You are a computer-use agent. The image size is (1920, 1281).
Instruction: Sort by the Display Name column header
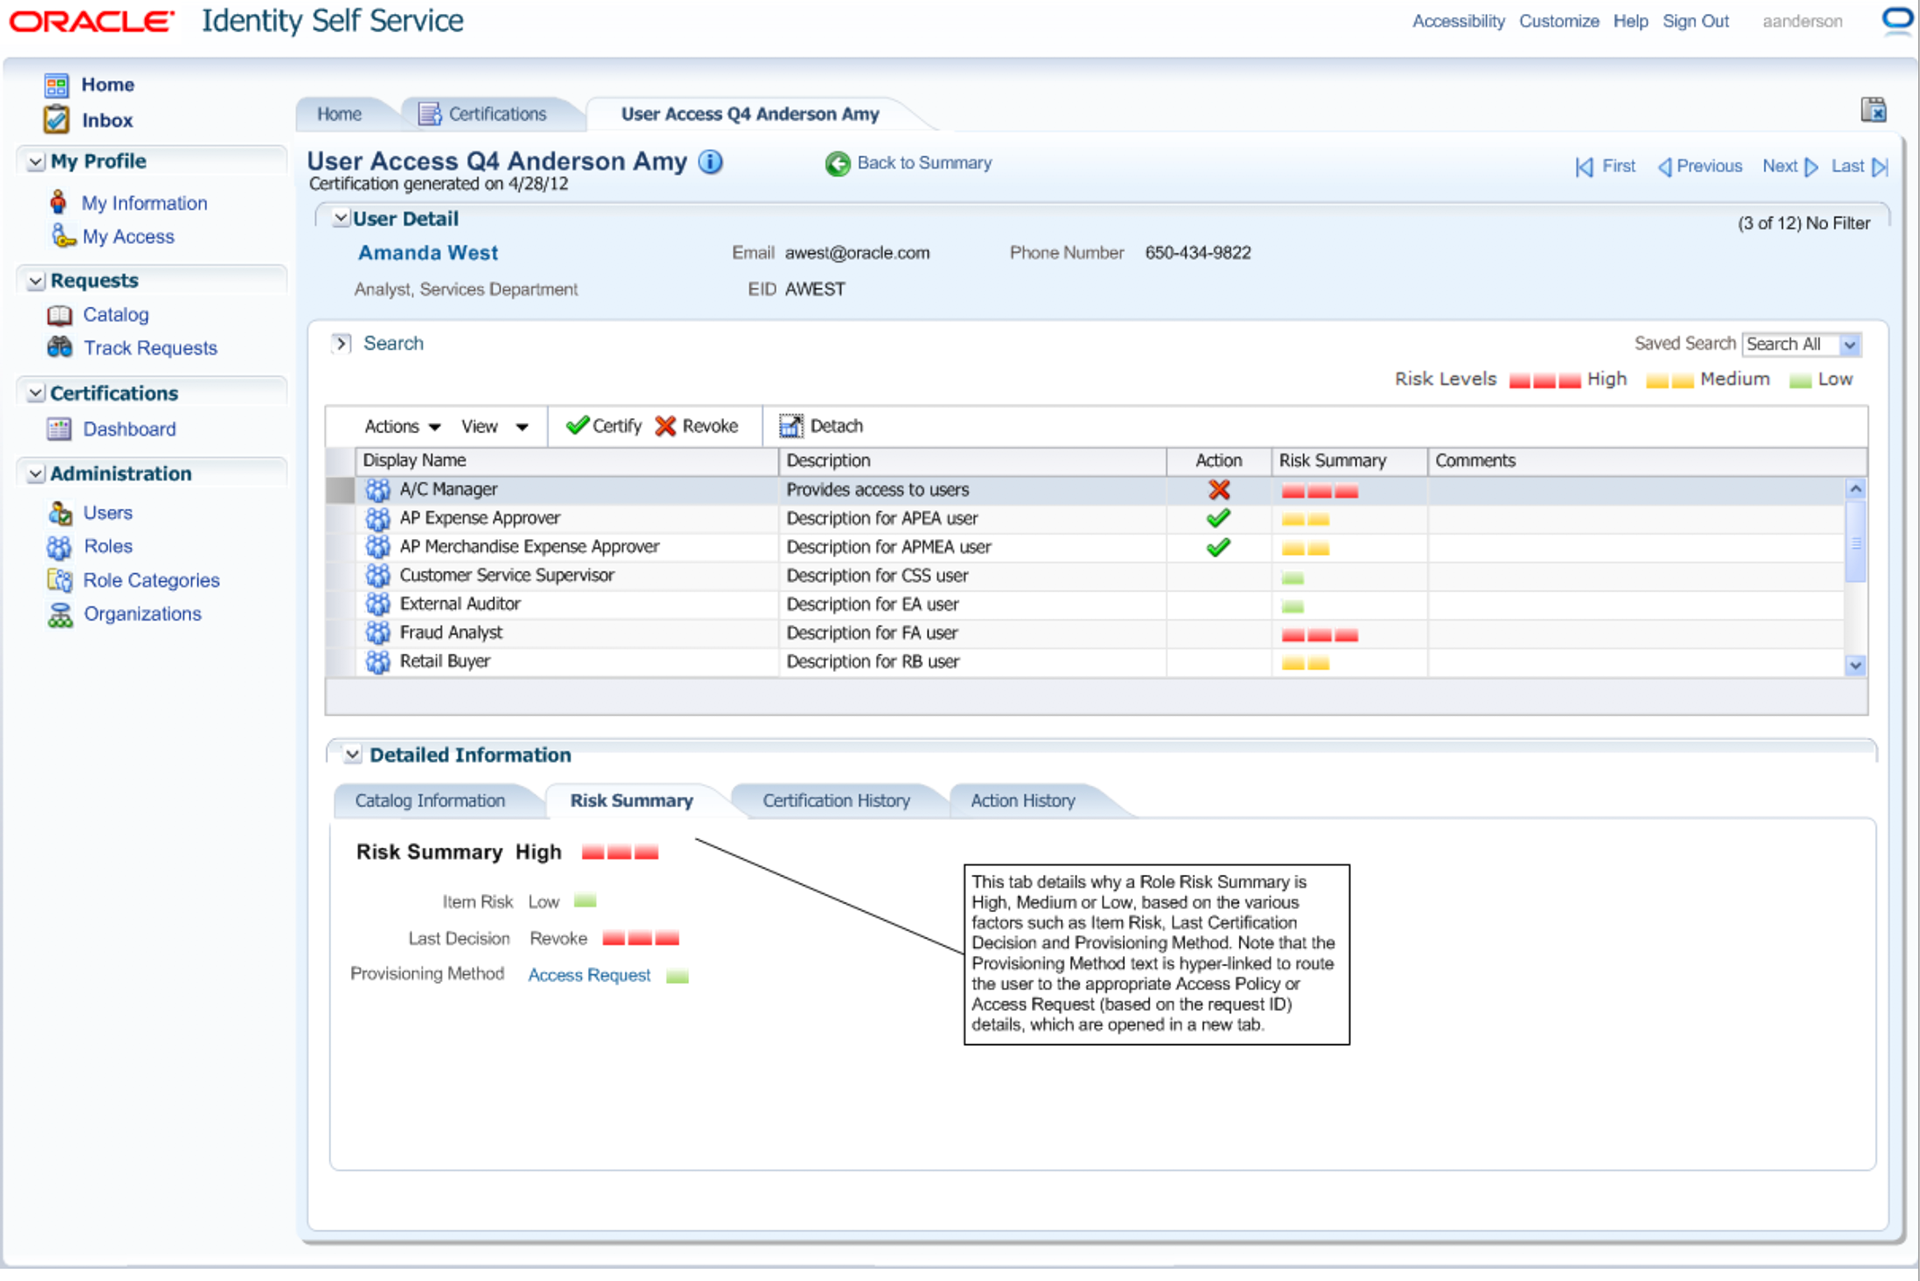[x=567, y=461]
